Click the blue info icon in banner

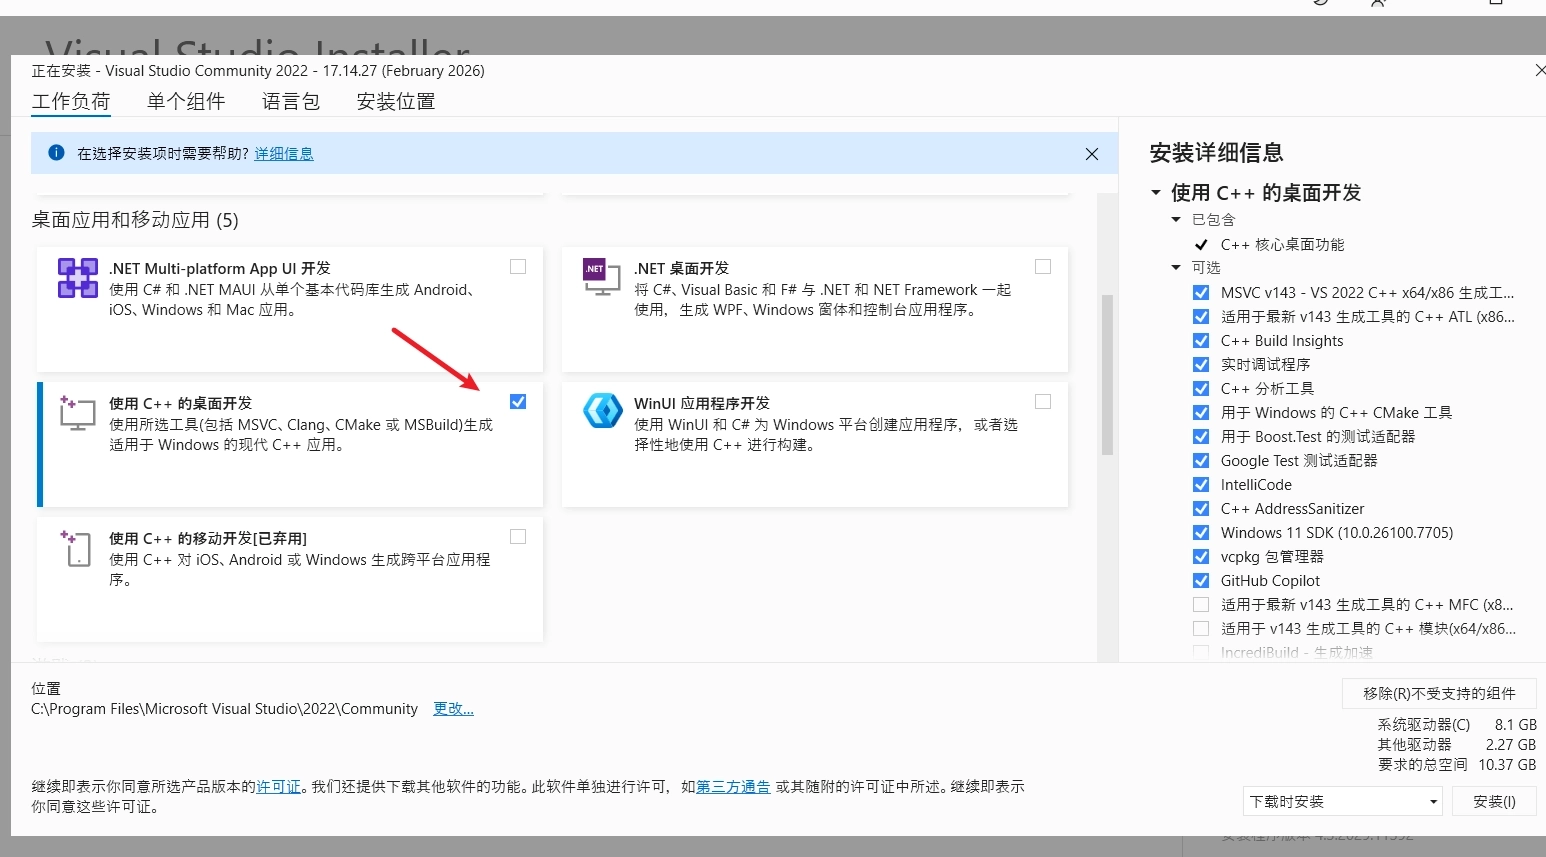pyautogui.click(x=56, y=153)
